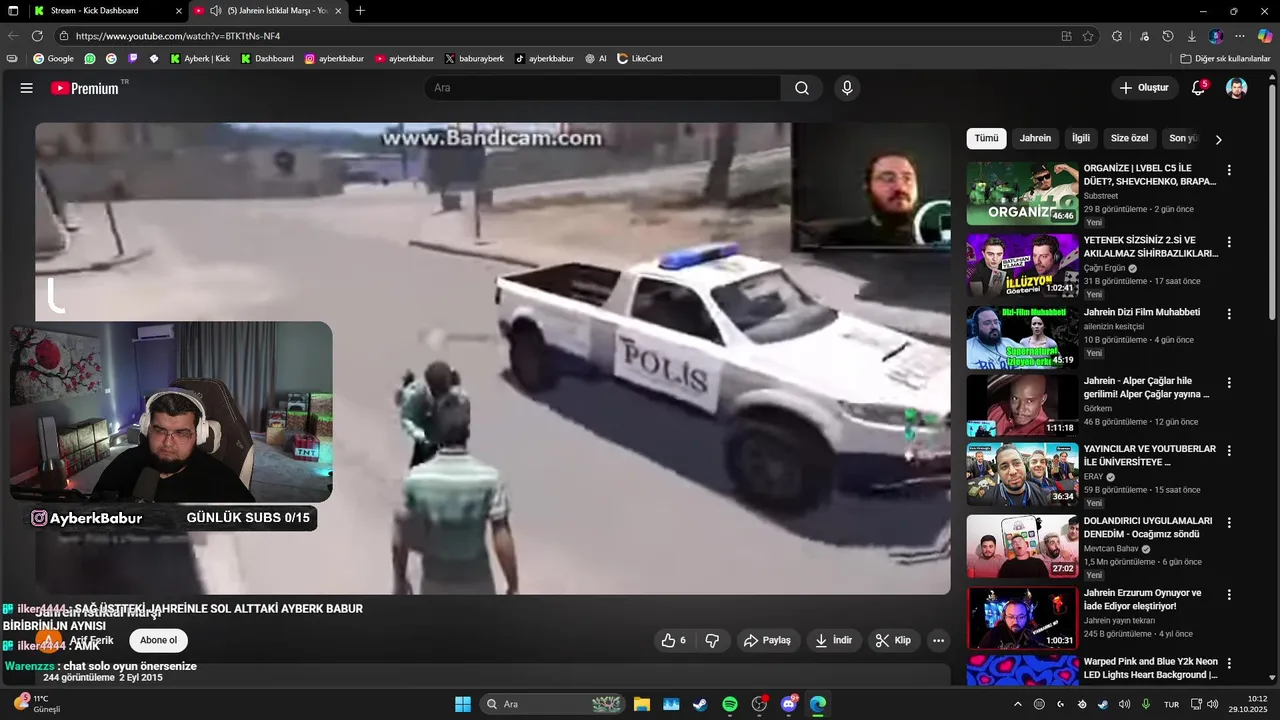Viewport: 1280px width, 720px height.
Task: Show next filter chips arrow
Action: (x=1218, y=139)
